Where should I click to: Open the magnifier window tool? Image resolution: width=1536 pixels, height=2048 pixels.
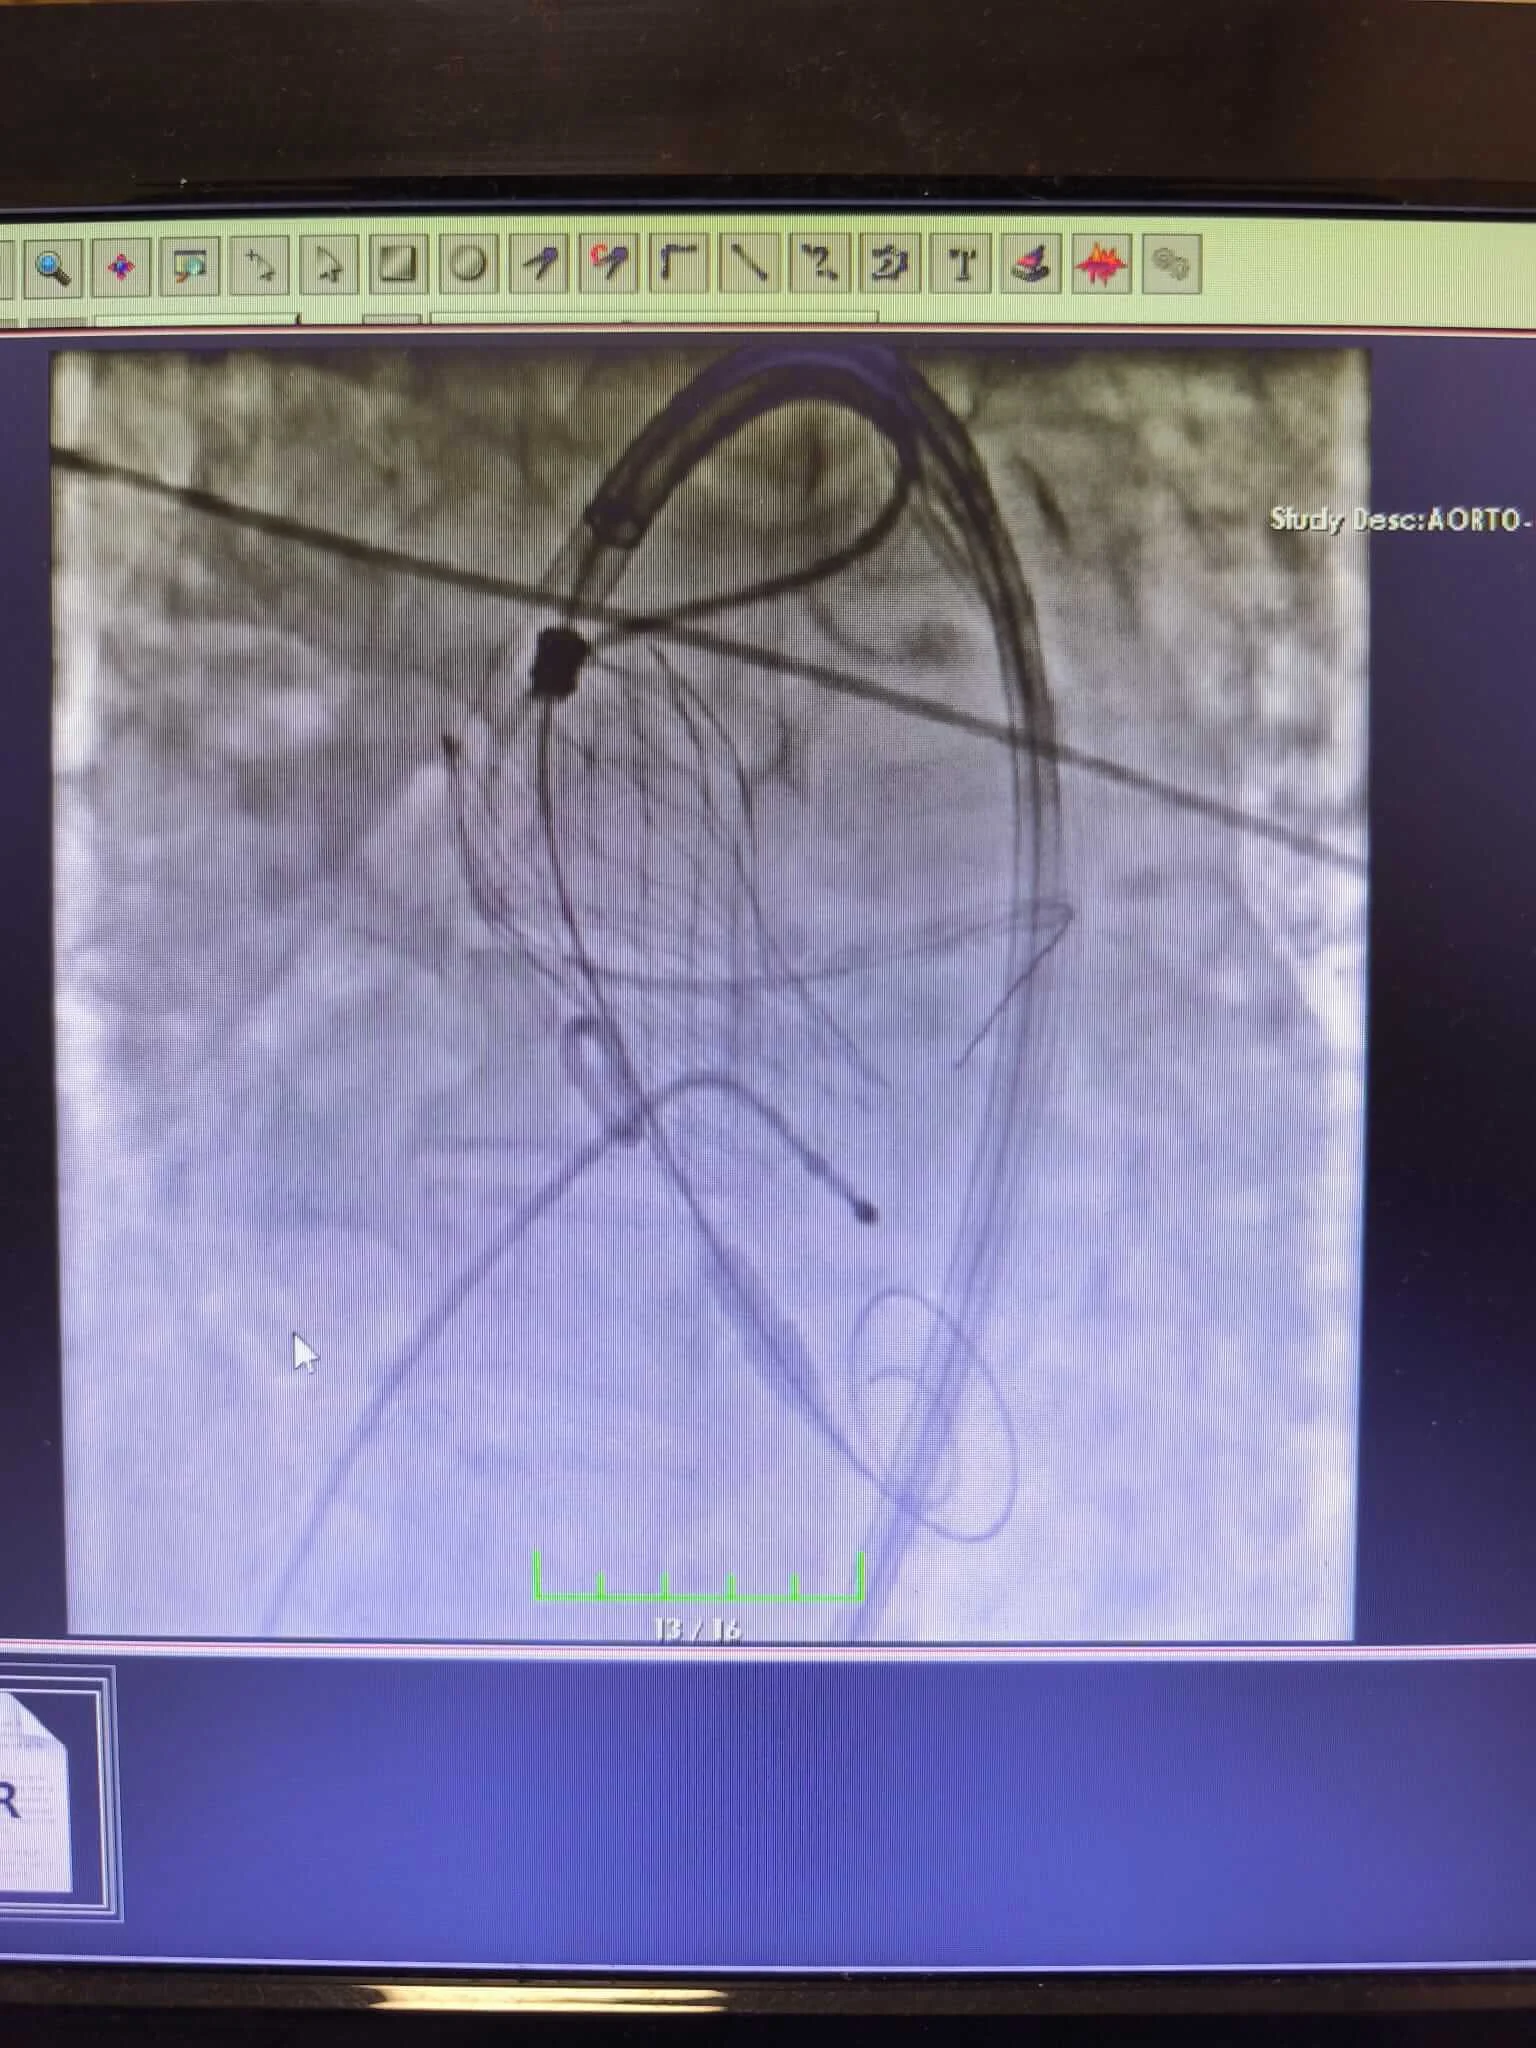[190, 267]
